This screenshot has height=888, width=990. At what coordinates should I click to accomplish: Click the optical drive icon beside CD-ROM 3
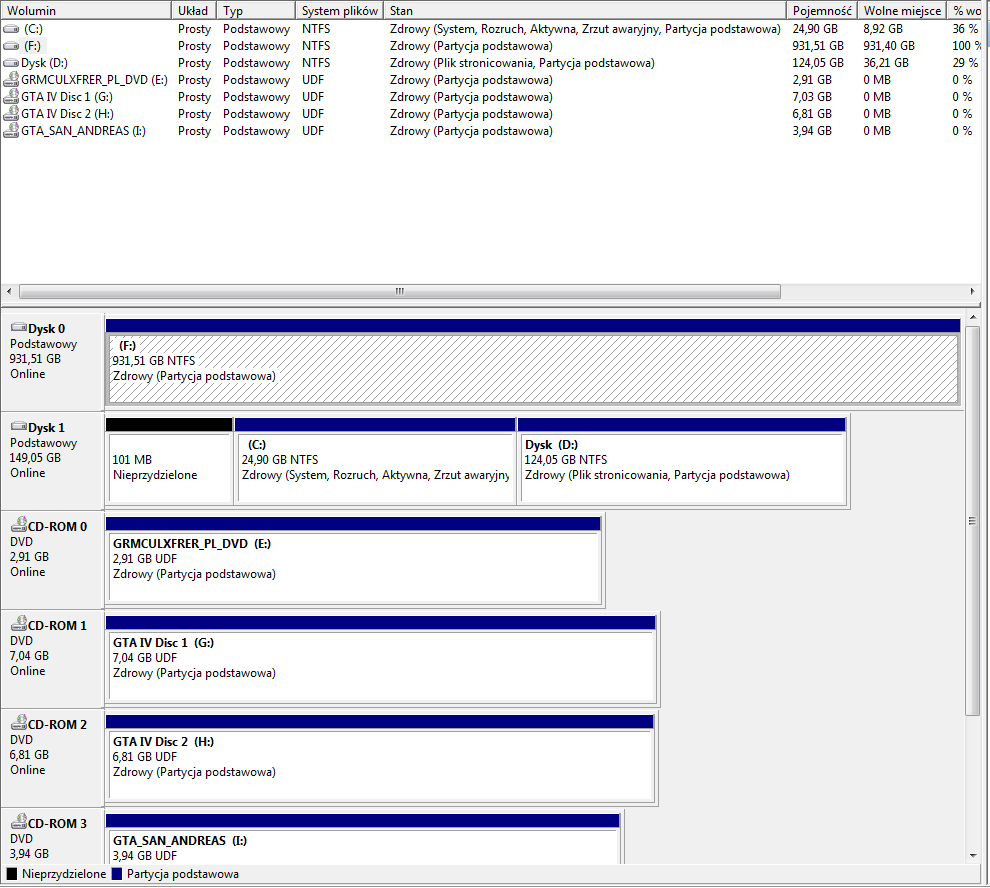coord(19,821)
